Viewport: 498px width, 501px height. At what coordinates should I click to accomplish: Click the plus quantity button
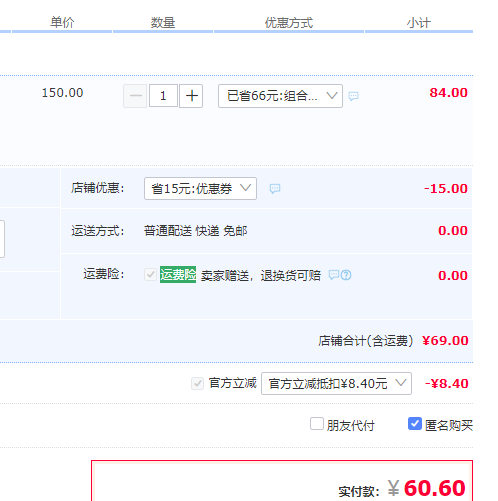(x=191, y=96)
